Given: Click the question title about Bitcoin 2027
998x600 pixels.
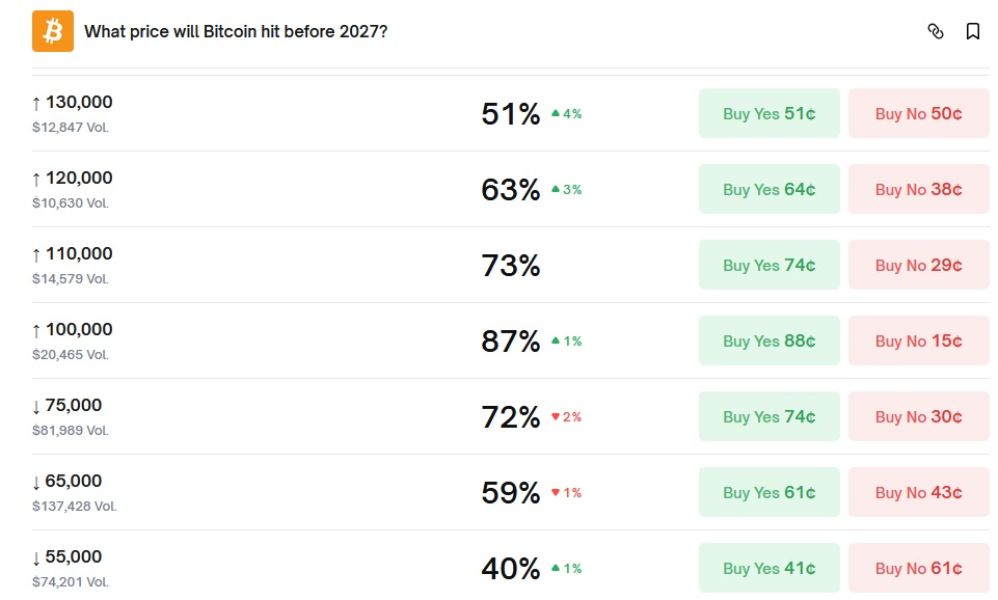Looking at the screenshot, I should 236,32.
